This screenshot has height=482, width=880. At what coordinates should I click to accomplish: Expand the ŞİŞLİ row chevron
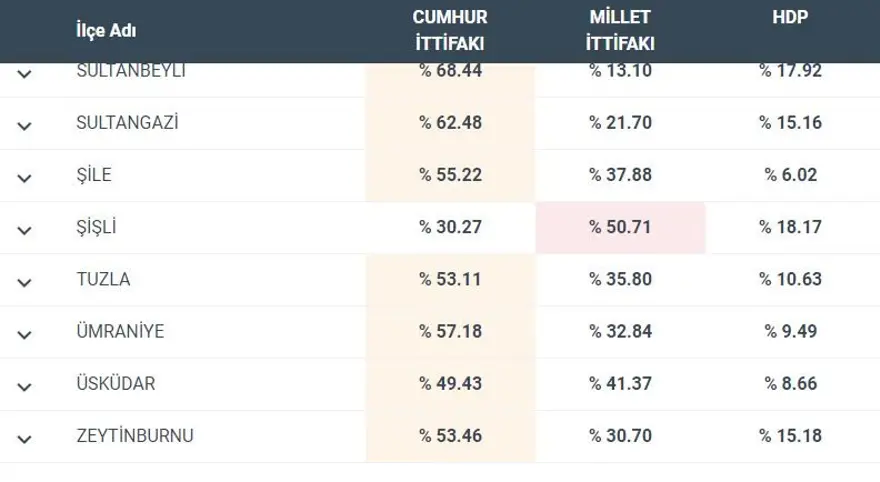[x=25, y=229]
